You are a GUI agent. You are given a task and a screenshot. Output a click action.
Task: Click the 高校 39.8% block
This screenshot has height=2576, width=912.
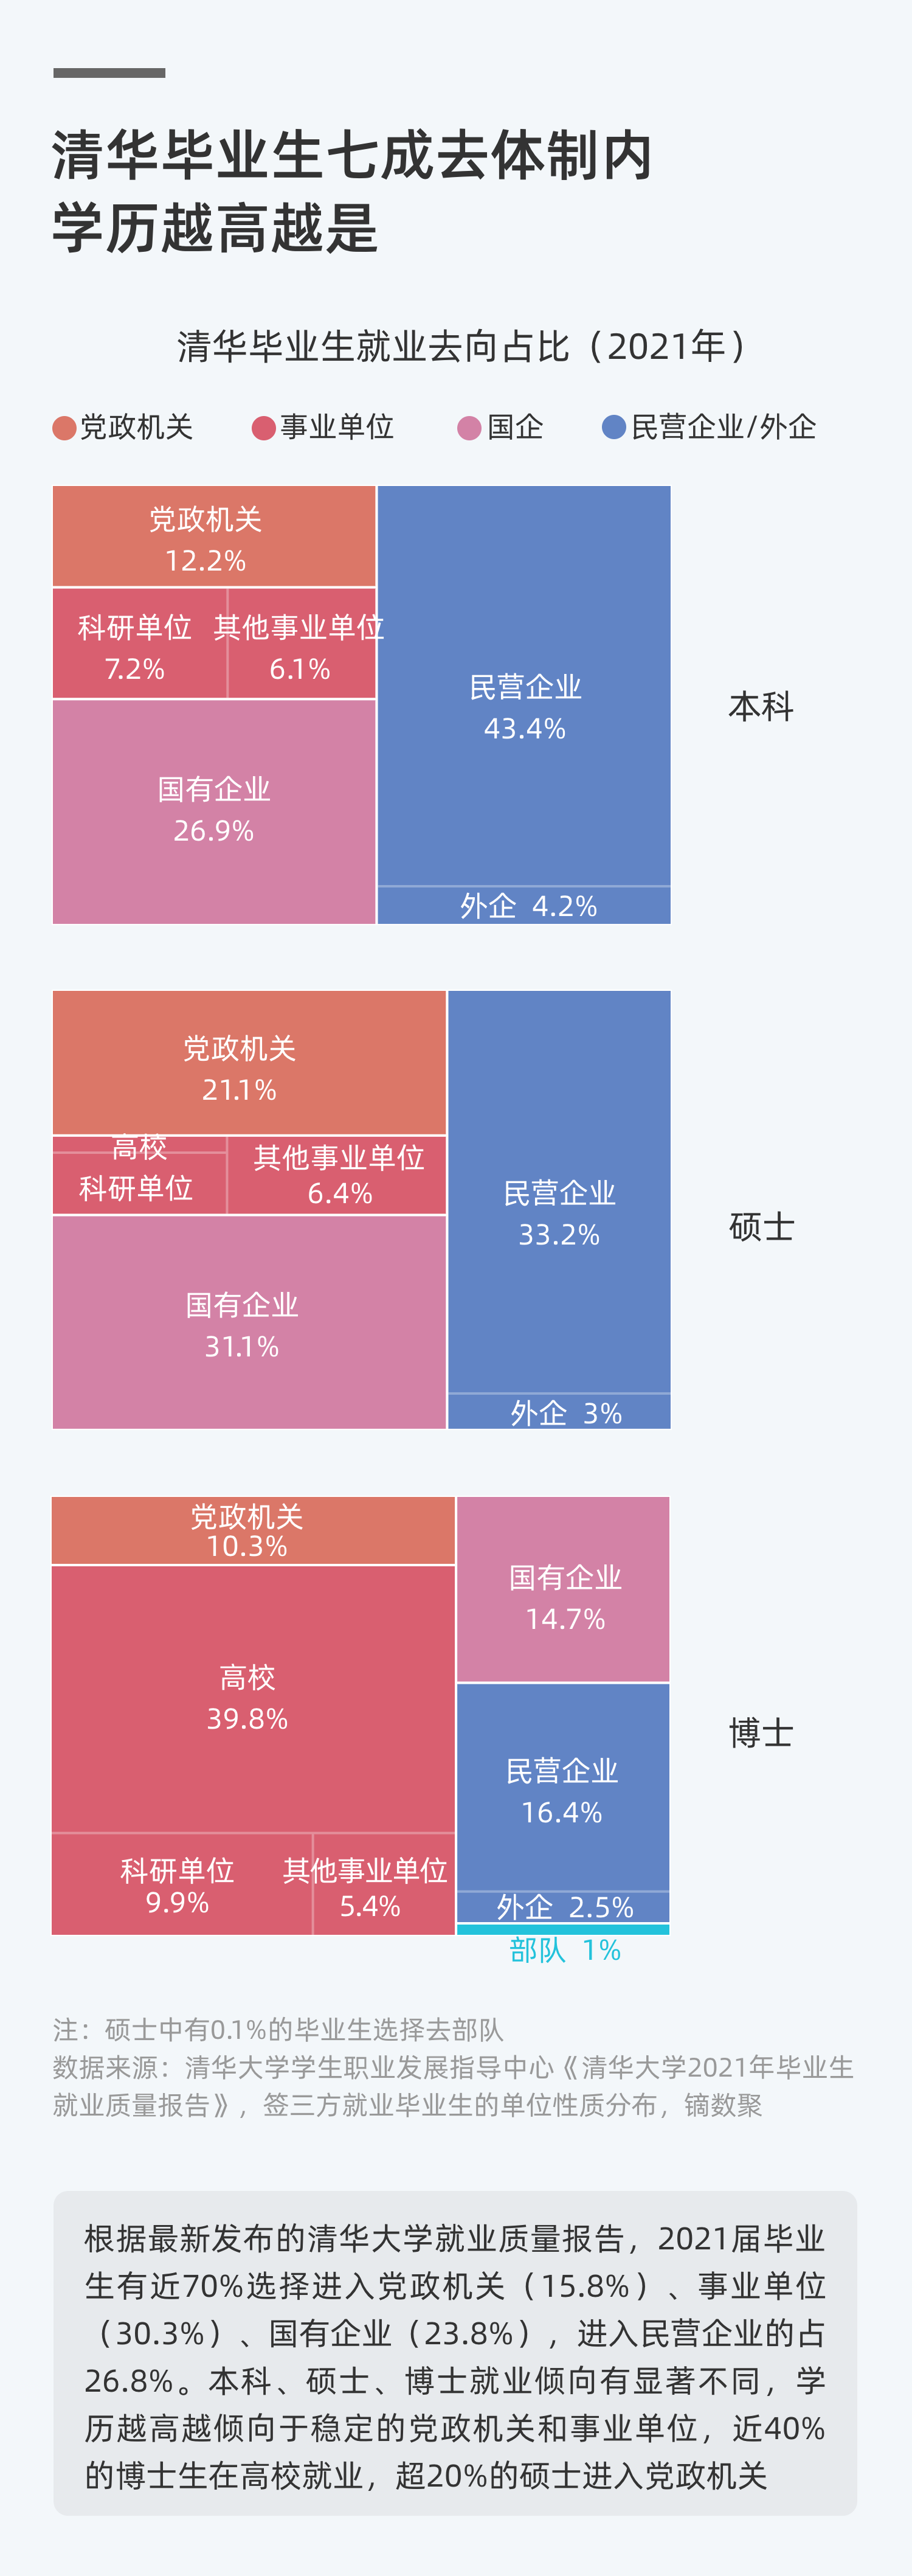tap(253, 1698)
